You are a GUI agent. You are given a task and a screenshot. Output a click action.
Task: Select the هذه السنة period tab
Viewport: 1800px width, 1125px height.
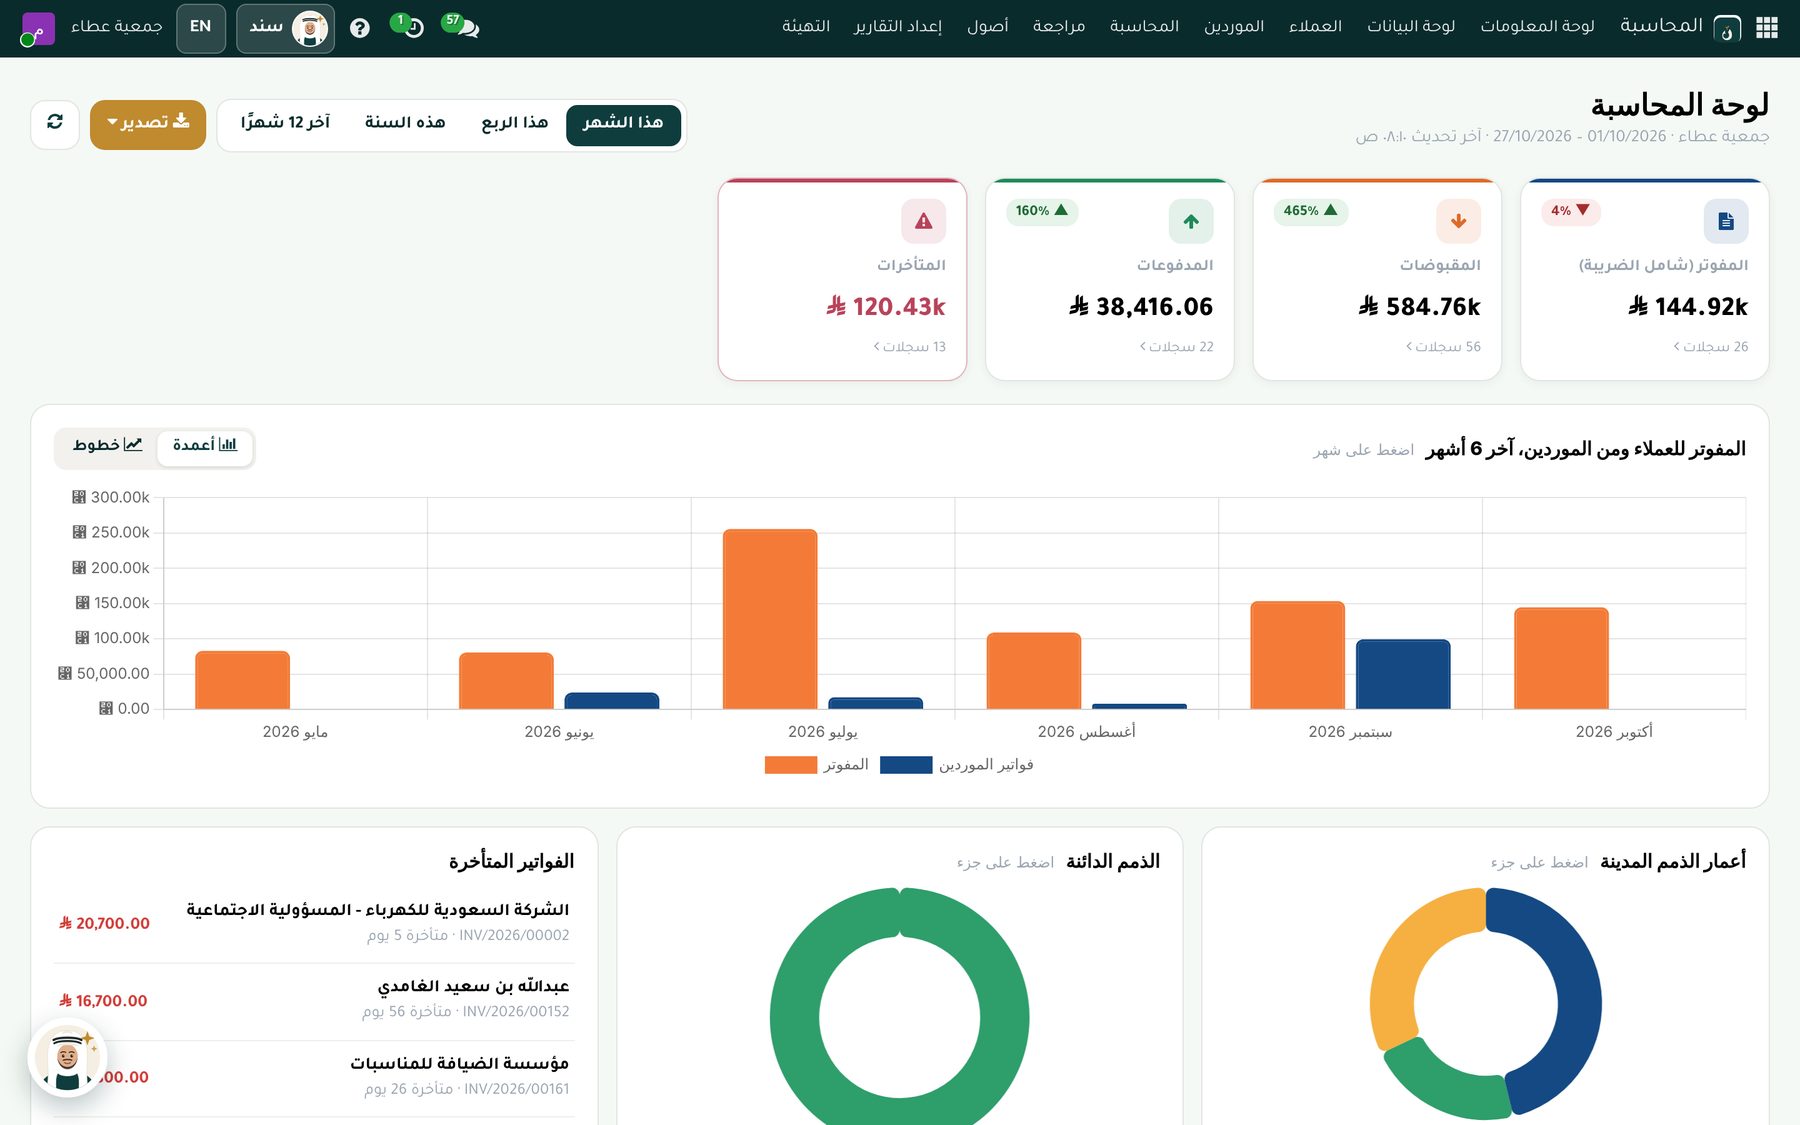[405, 124]
